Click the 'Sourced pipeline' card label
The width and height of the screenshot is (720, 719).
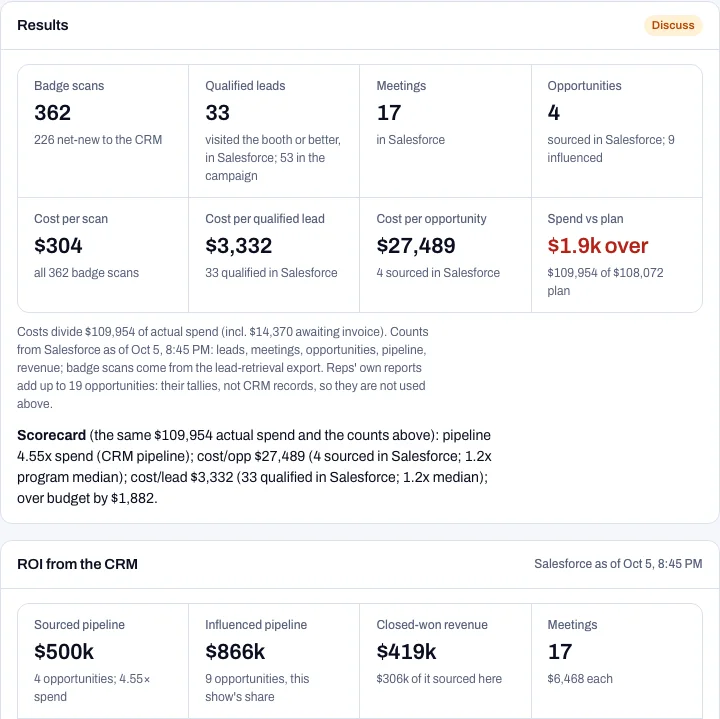pyautogui.click(x=79, y=625)
